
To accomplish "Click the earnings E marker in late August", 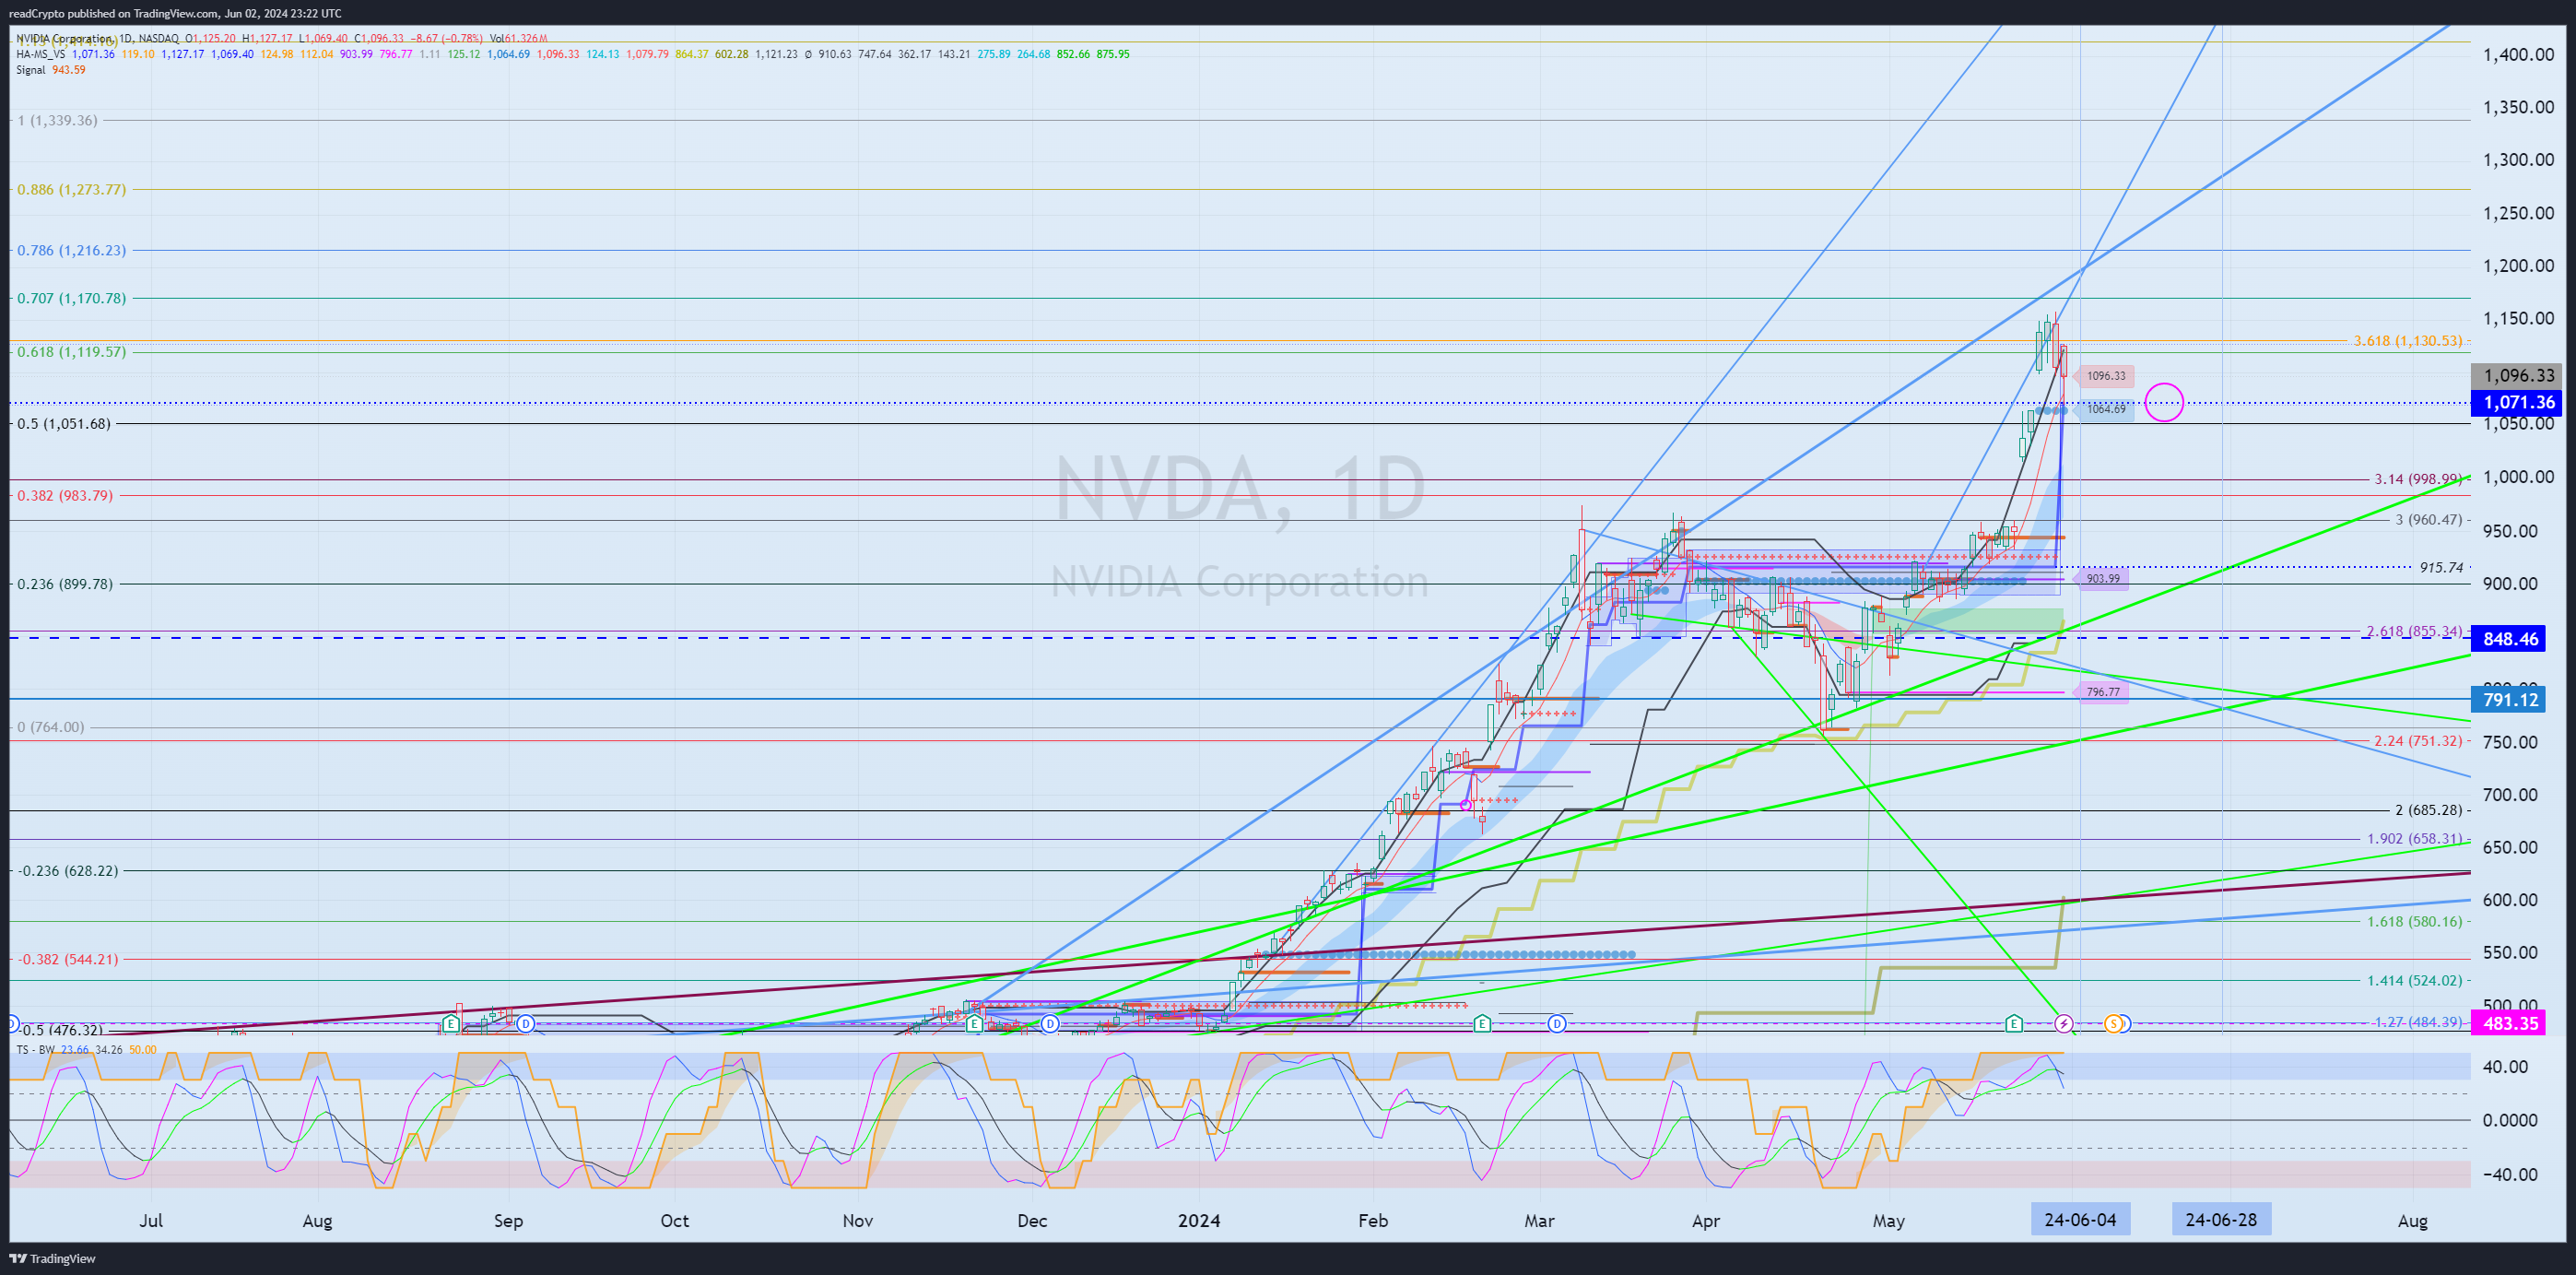I will pyautogui.click(x=451, y=1024).
